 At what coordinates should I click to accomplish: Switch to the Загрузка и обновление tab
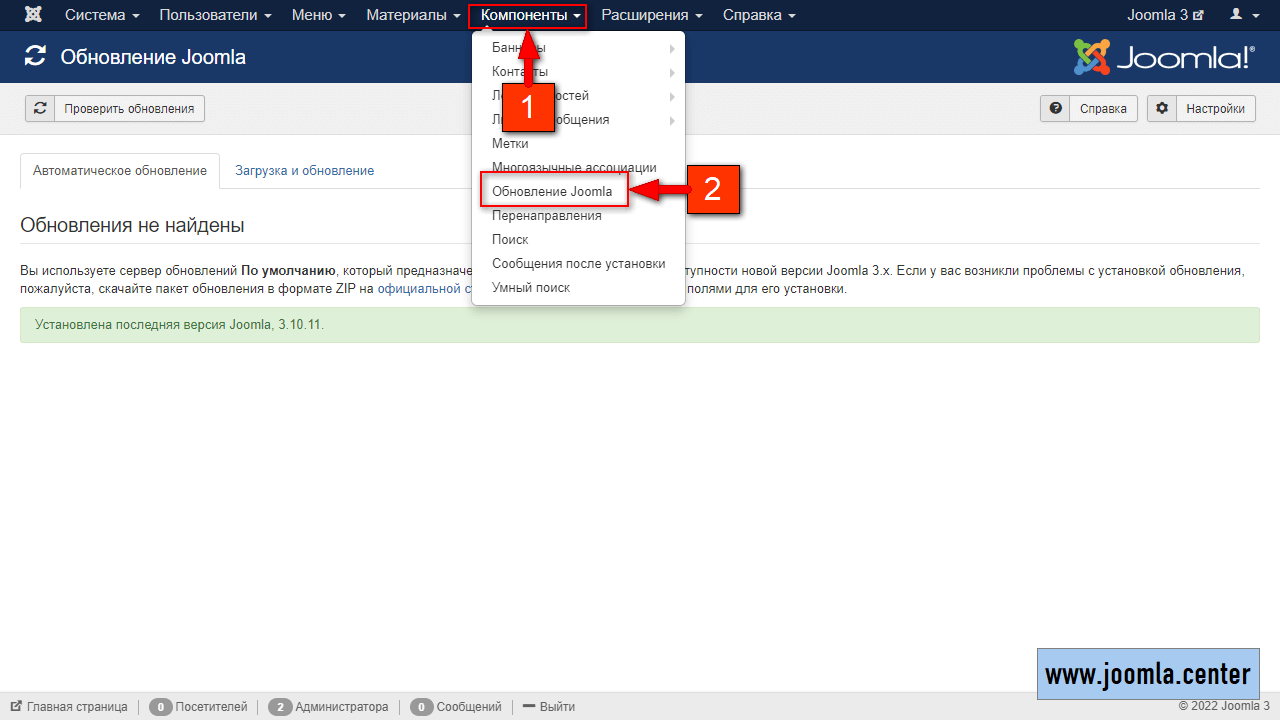tap(304, 171)
